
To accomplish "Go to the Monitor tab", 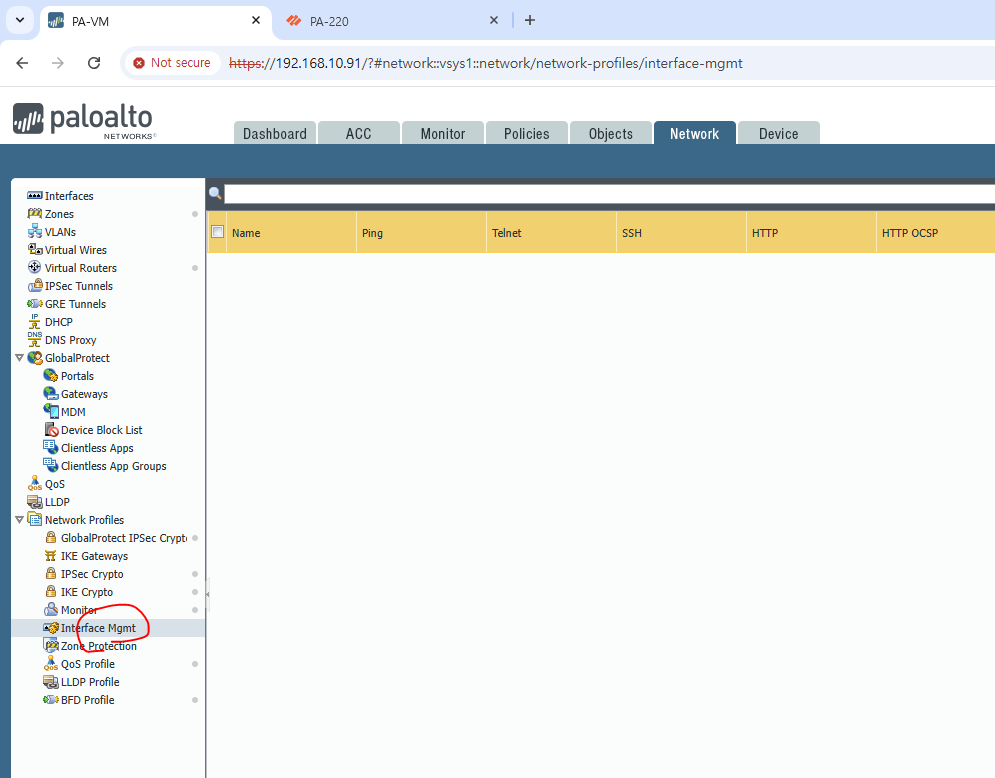I will coord(443,133).
